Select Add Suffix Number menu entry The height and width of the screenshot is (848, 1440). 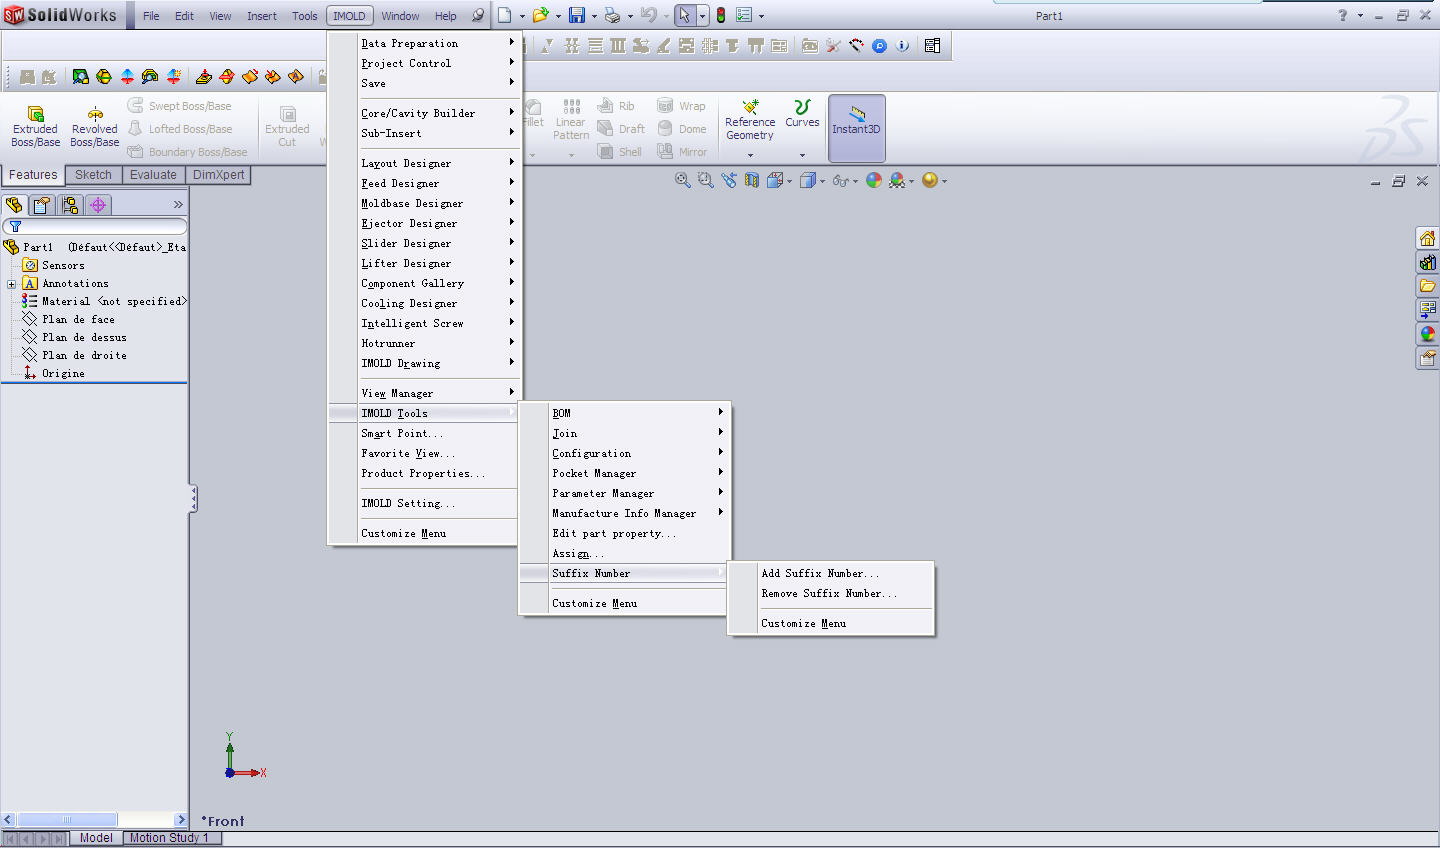pyautogui.click(x=832, y=573)
